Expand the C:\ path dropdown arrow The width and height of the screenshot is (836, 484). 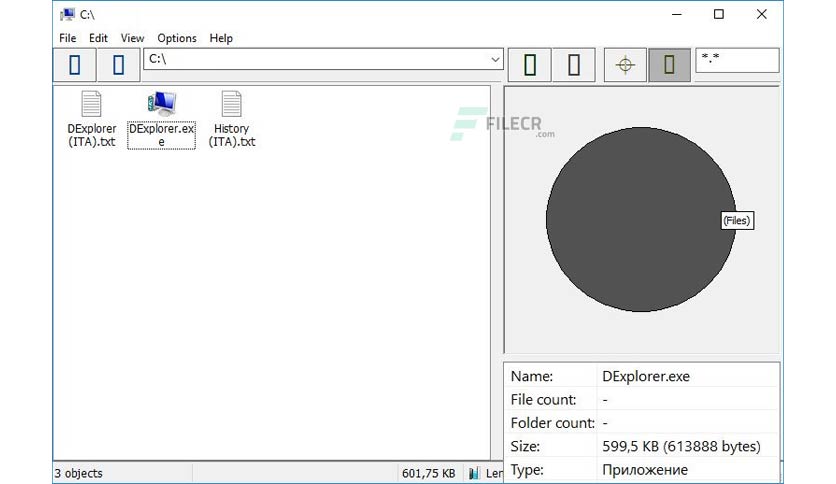point(495,59)
